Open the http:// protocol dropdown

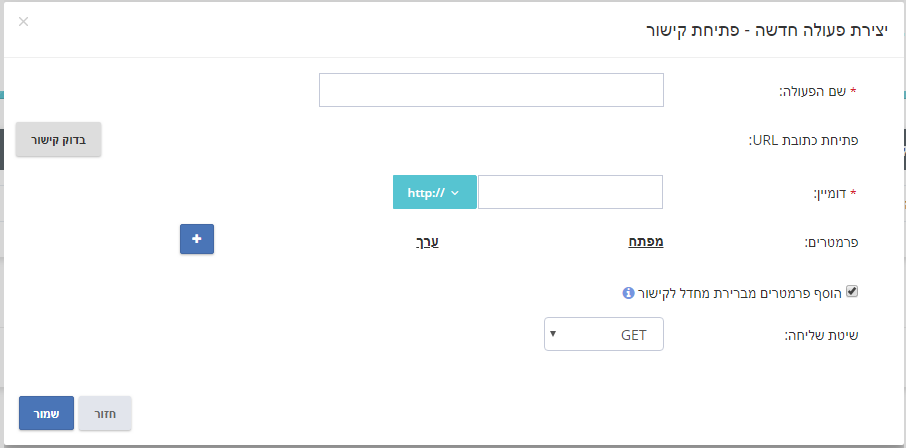(435, 192)
